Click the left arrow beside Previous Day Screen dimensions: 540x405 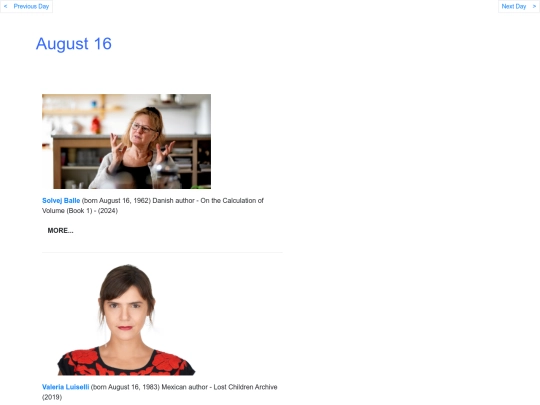point(5,6)
